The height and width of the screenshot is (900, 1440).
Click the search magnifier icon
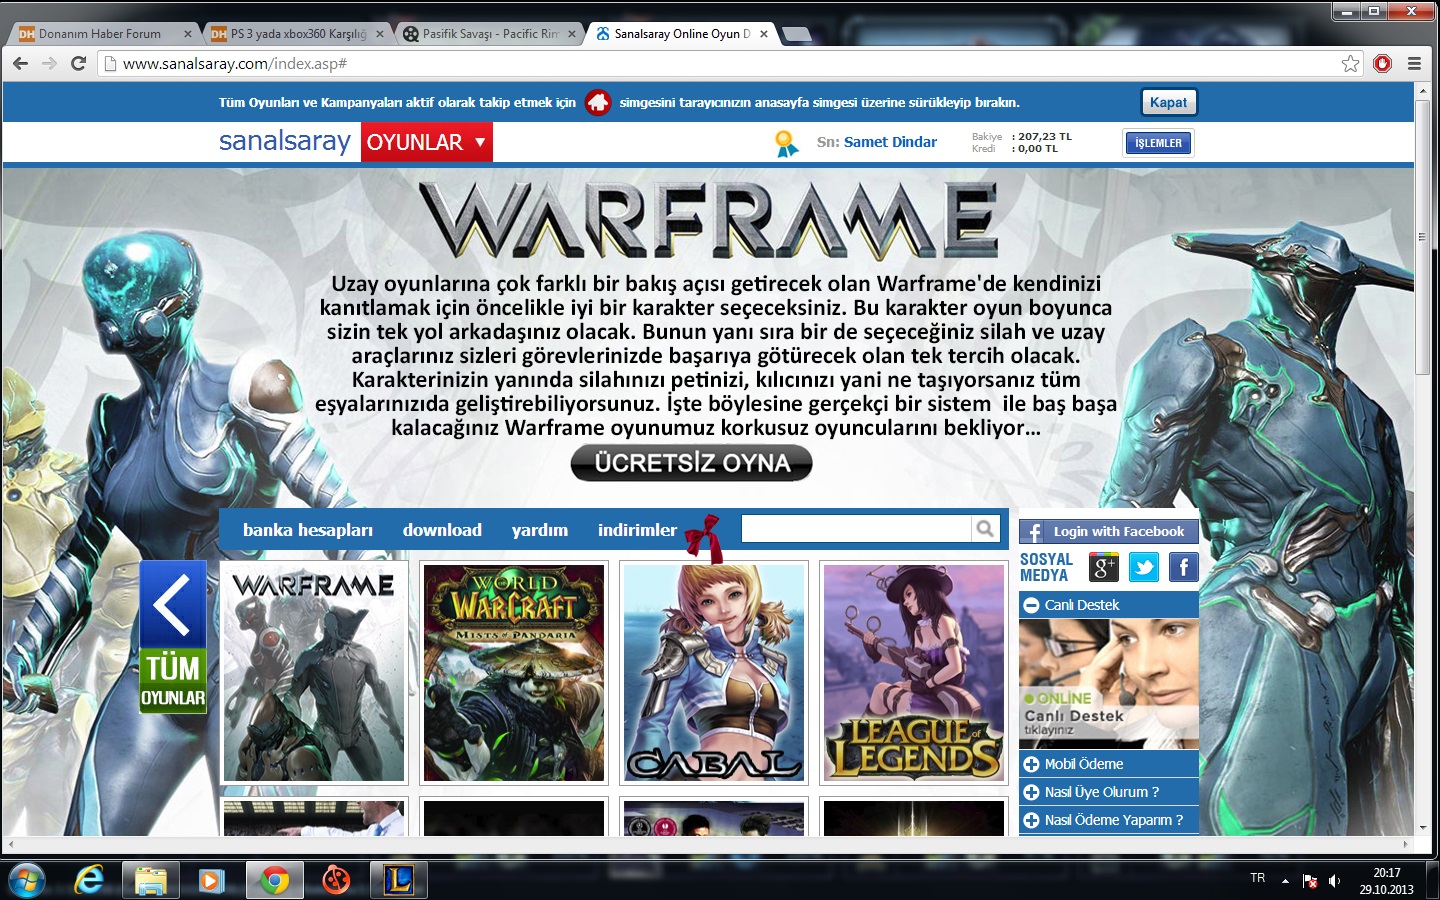(985, 529)
